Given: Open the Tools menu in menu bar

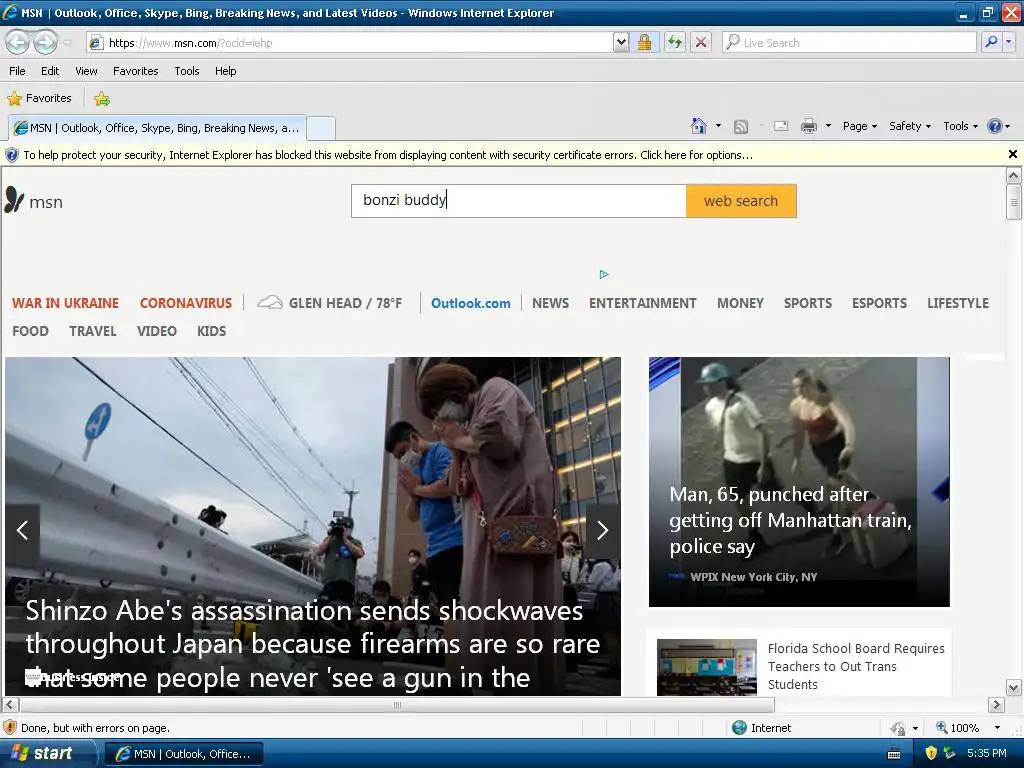Looking at the screenshot, I should [x=187, y=71].
